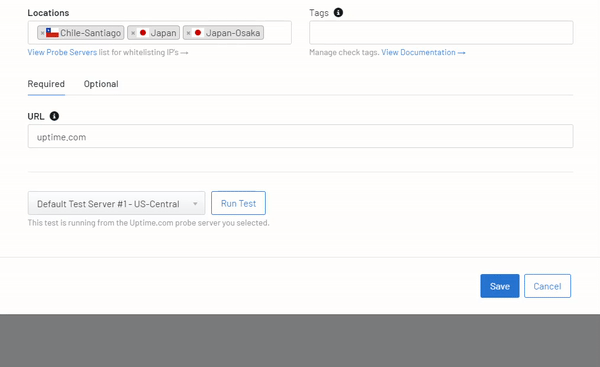Image resolution: width=600 pixels, height=367 pixels.
Task: Remove the Chile-Santiago location tag
Action: click(42, 33)
